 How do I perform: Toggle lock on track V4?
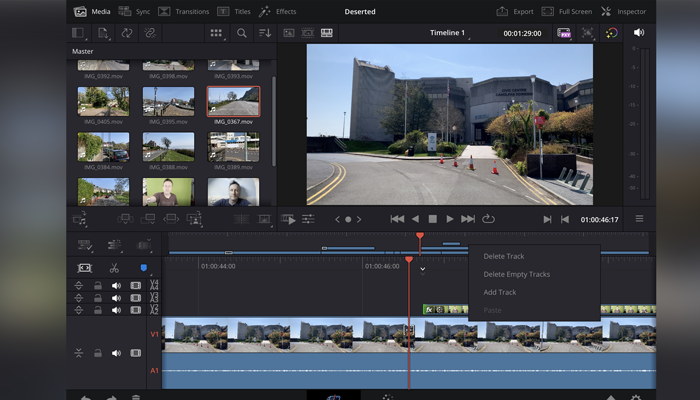(x=98, y=286)
